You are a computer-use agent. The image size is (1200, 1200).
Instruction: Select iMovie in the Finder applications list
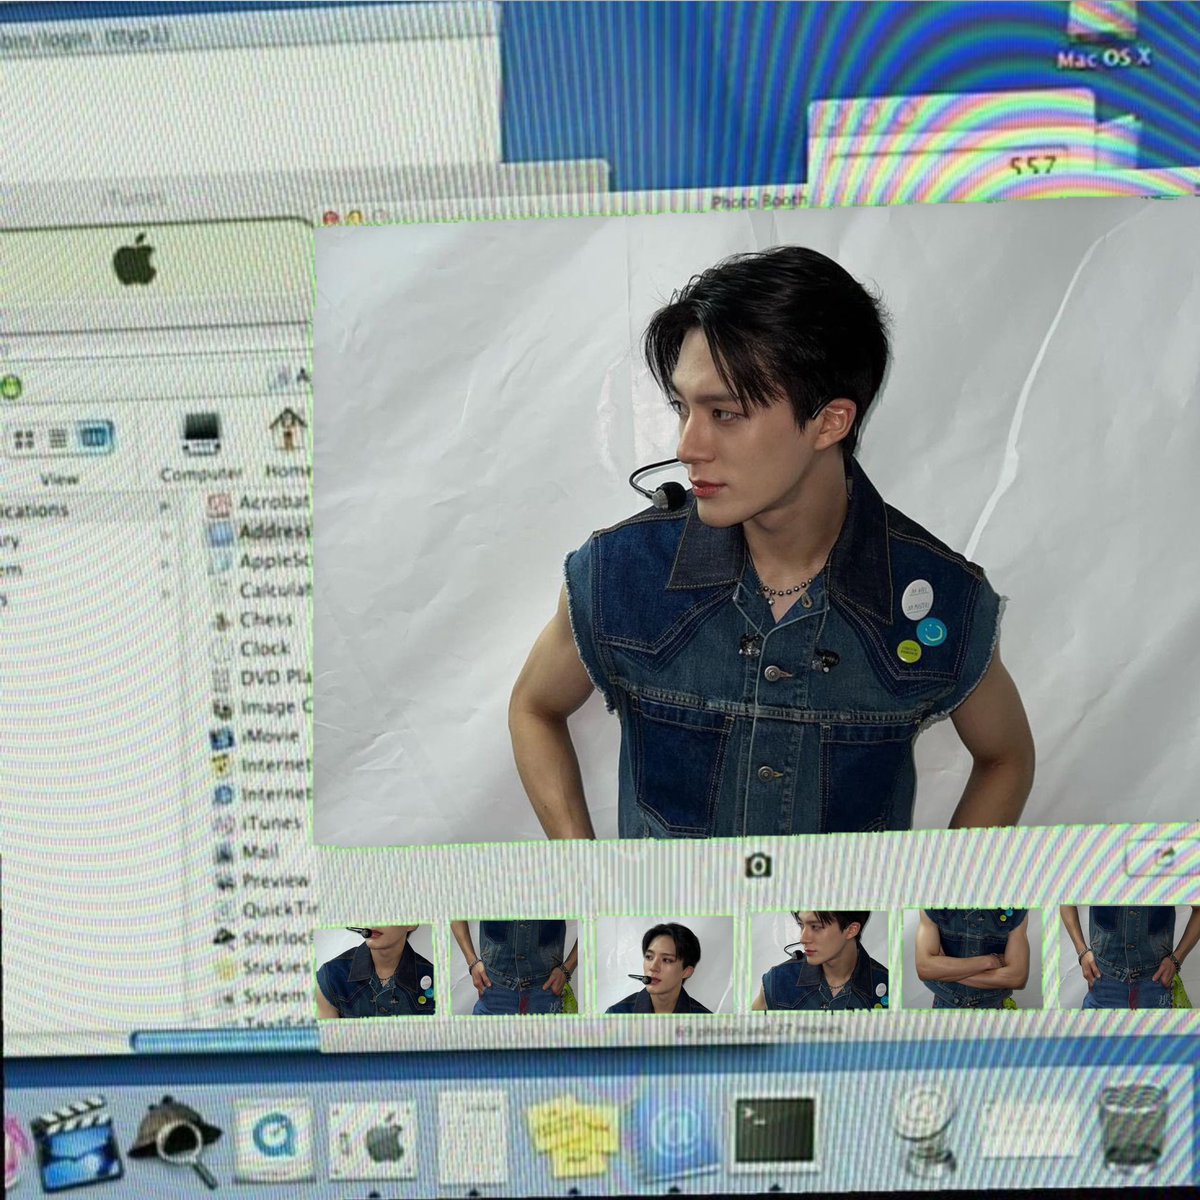(x=256, y=736)
